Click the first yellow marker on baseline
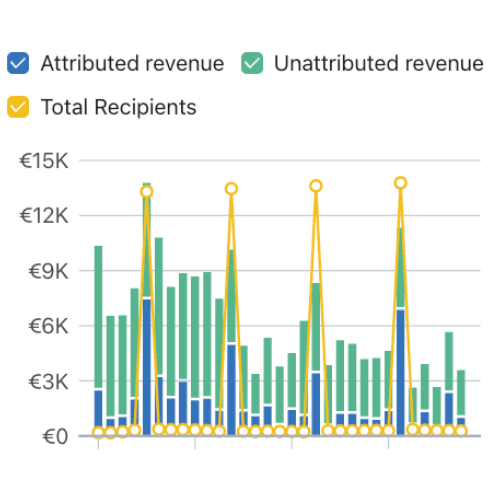The height and width of the screenshot is (500, 500). pos(98,432)
